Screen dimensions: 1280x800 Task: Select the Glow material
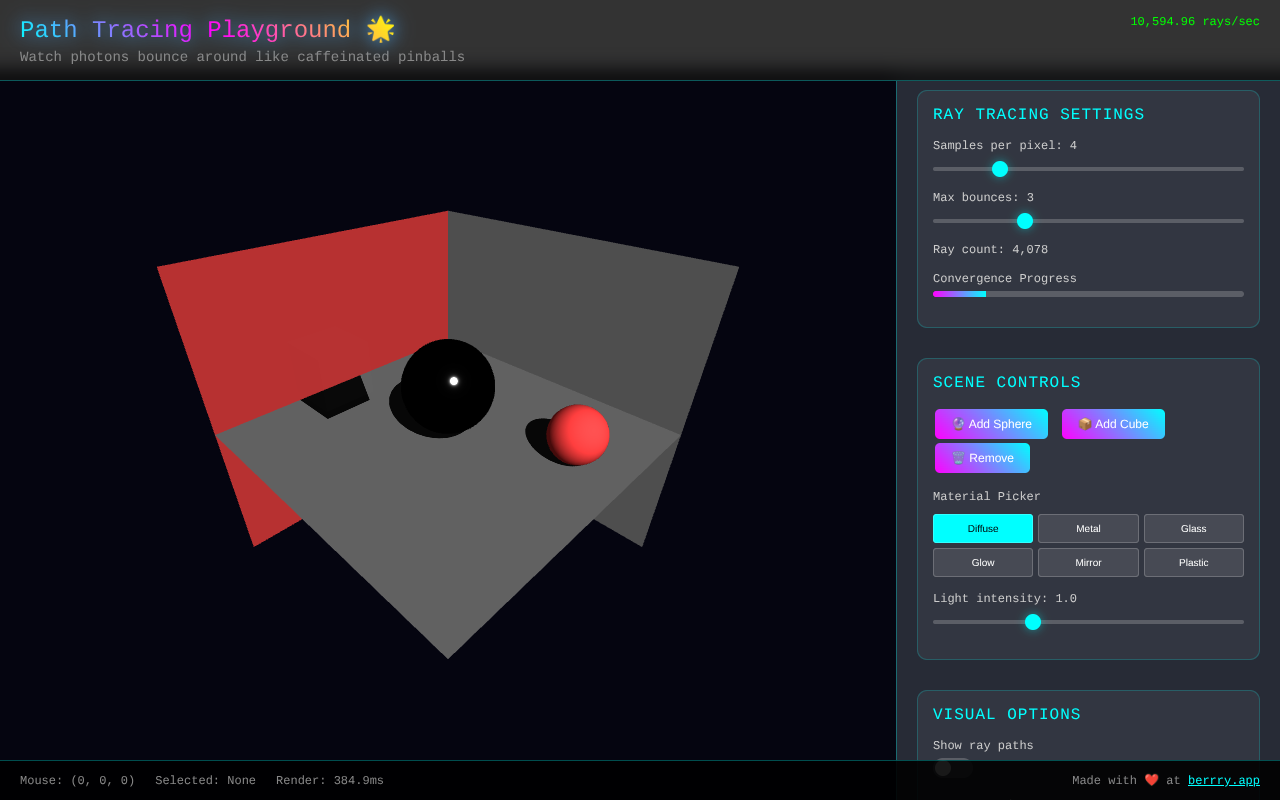[982, 562]
